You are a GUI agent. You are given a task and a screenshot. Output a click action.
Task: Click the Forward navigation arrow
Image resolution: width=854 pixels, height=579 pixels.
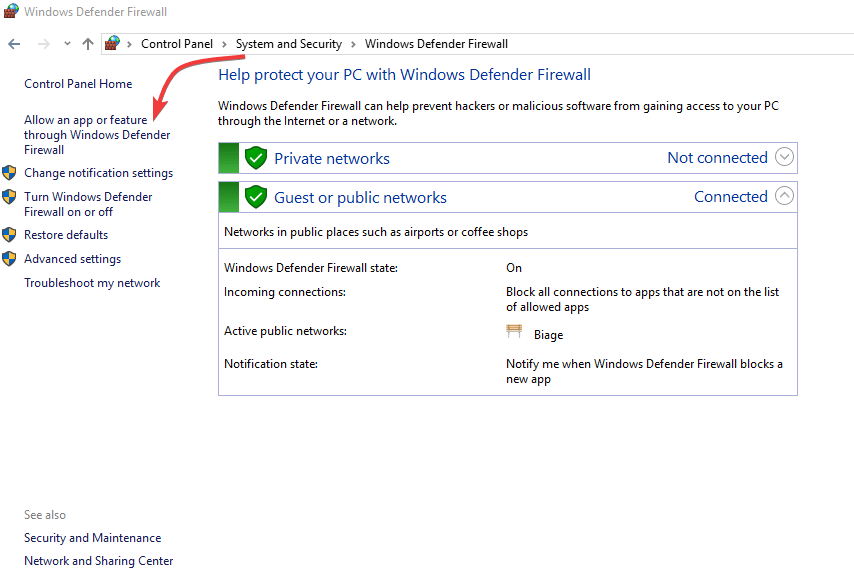click(44, 44)
